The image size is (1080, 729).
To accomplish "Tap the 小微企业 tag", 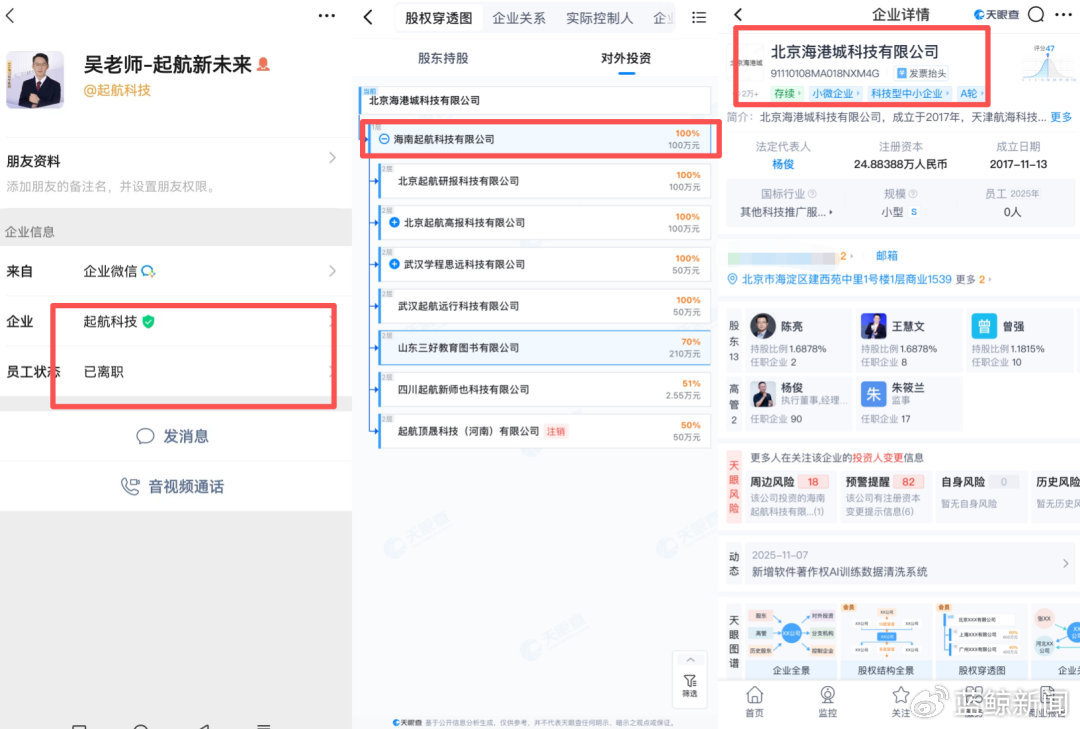I will pyautogui.click(x=834, y=94).
